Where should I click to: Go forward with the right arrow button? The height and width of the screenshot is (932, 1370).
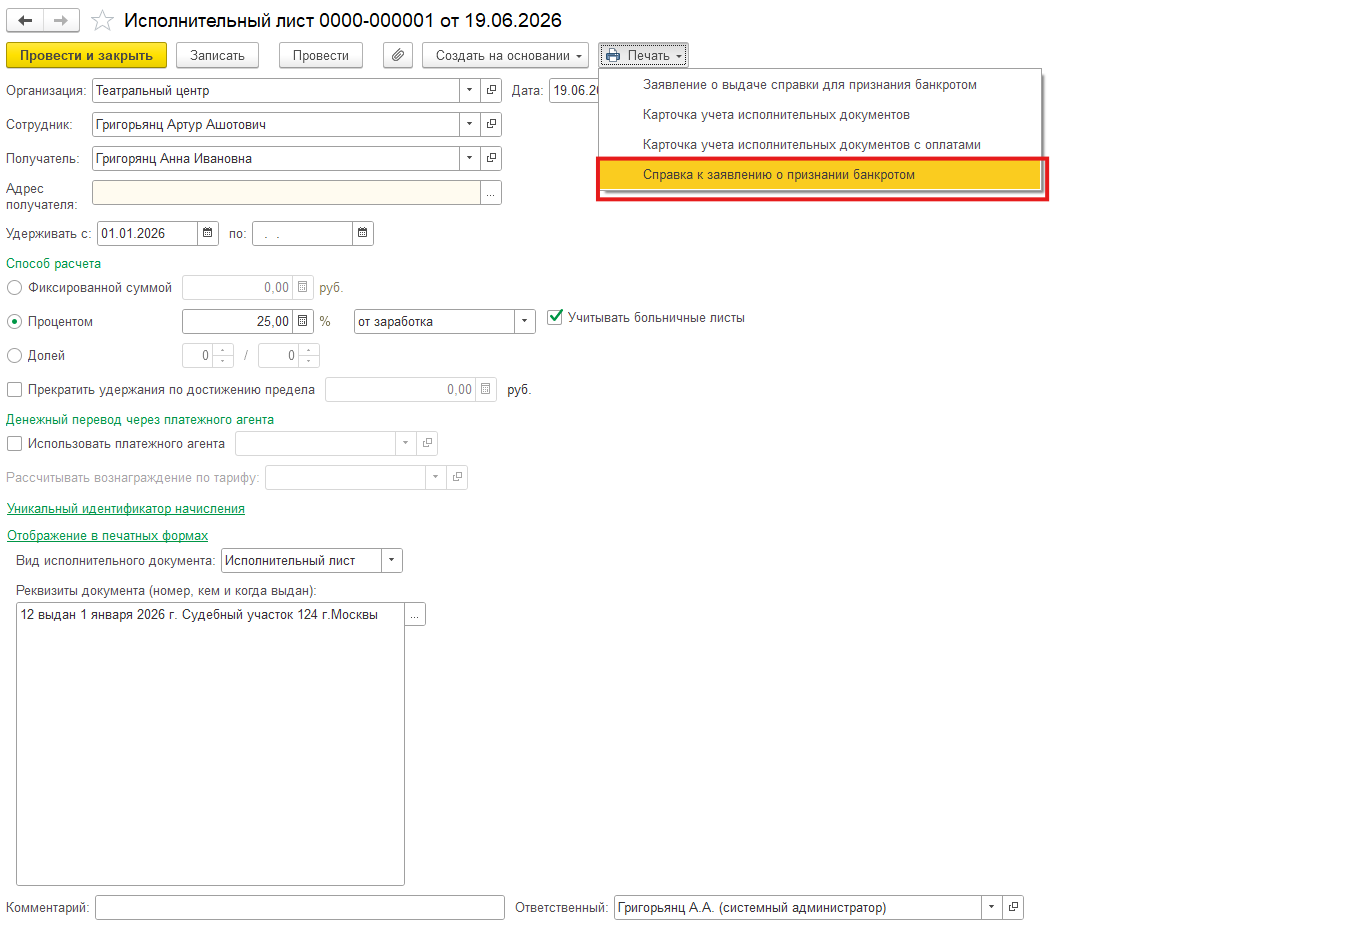click(x=61, y=20)
